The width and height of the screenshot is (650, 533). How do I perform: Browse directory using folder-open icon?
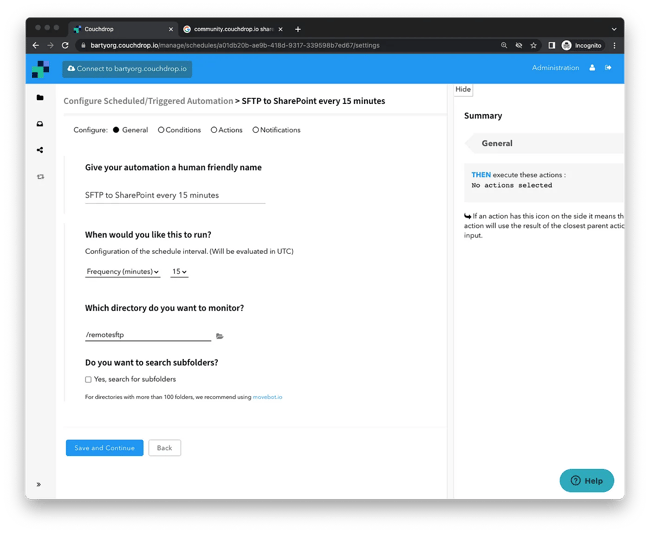[x=220, y=336]
